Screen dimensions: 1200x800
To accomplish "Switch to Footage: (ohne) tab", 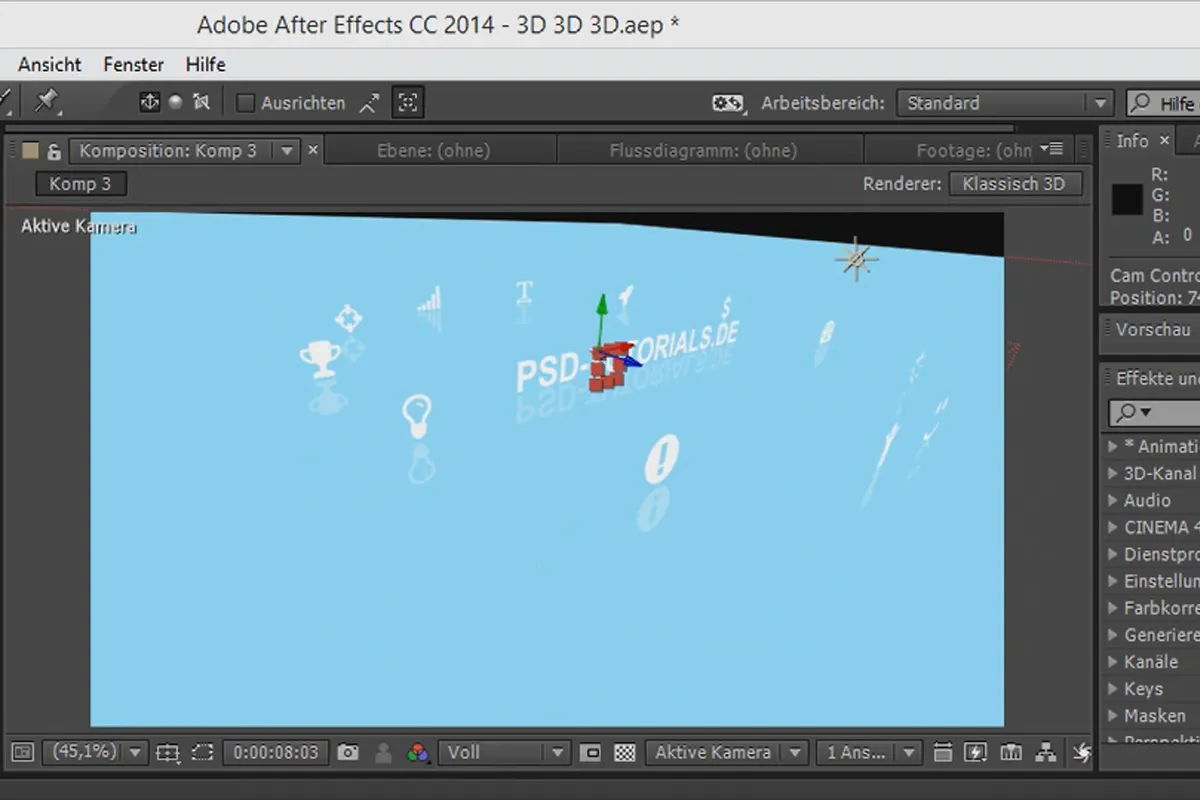I will [974, 151].
